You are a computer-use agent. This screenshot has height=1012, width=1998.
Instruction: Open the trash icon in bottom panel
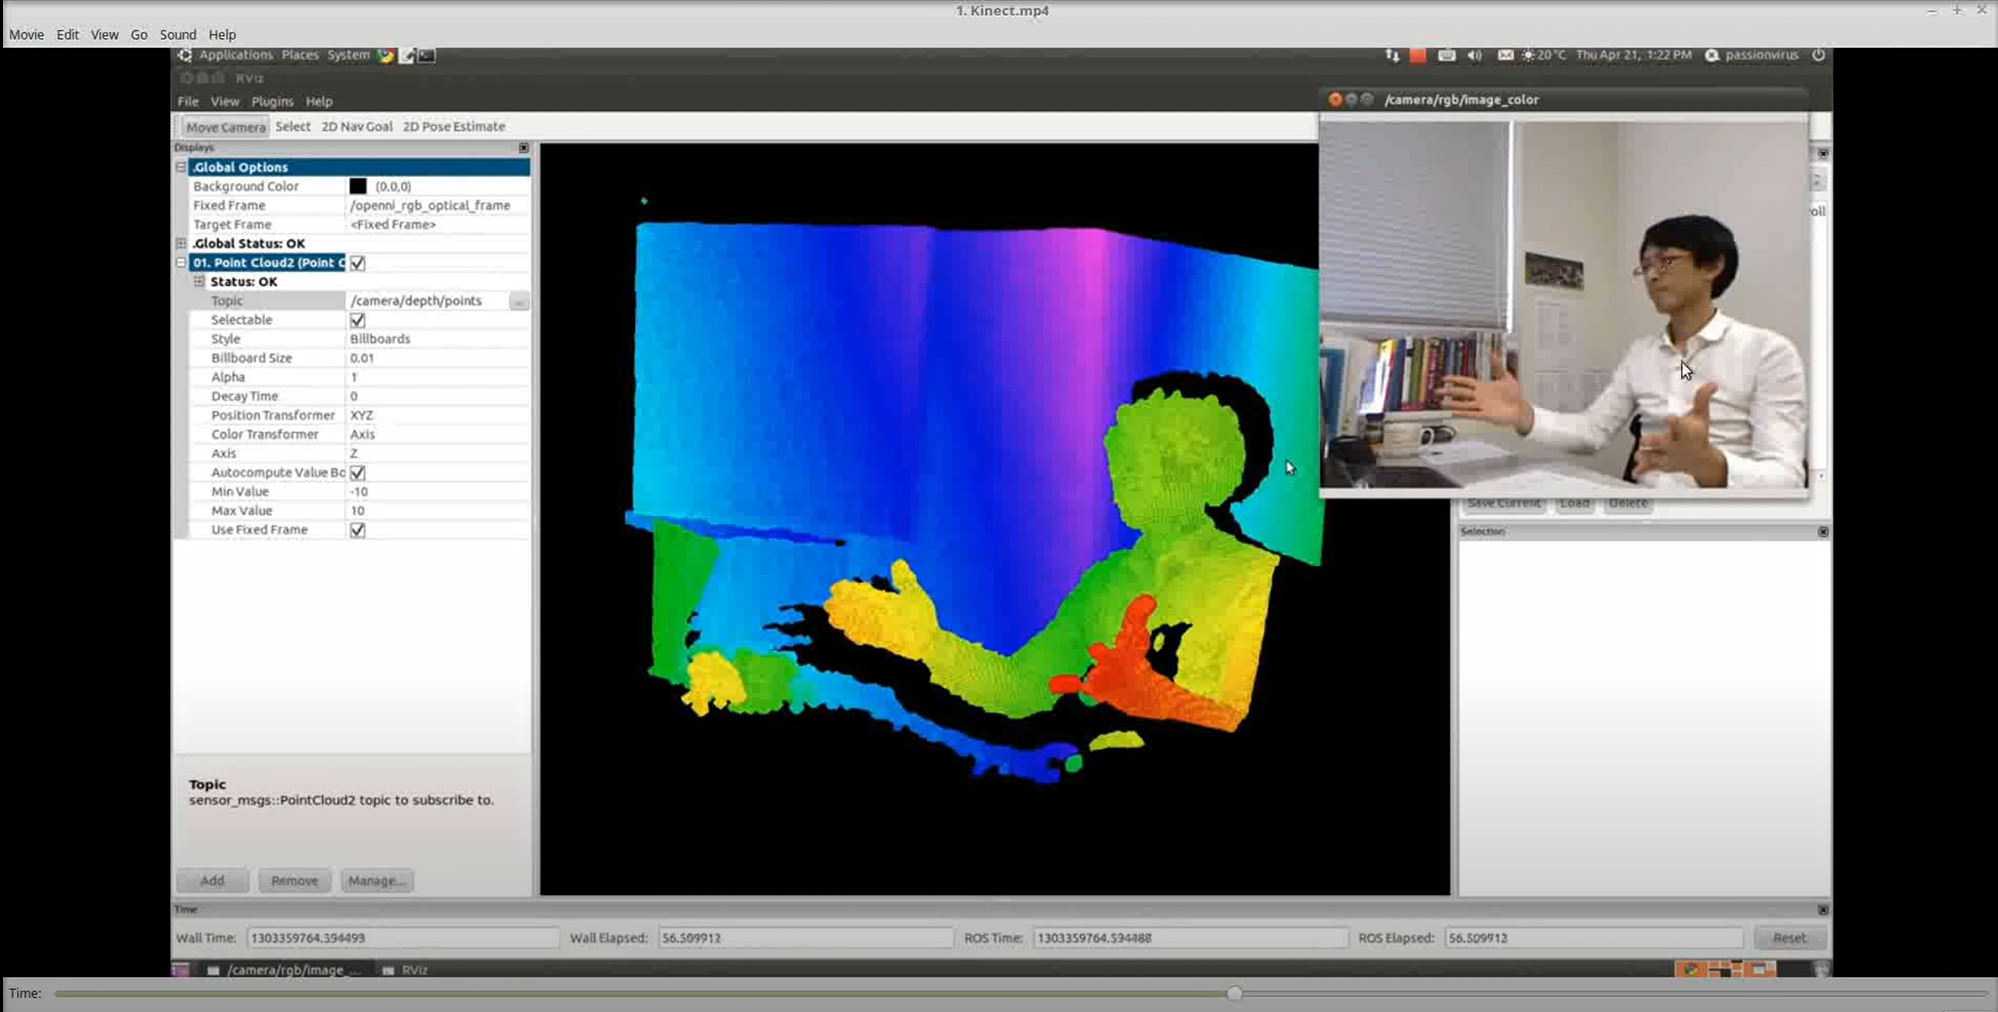(x=1821, y=969)
